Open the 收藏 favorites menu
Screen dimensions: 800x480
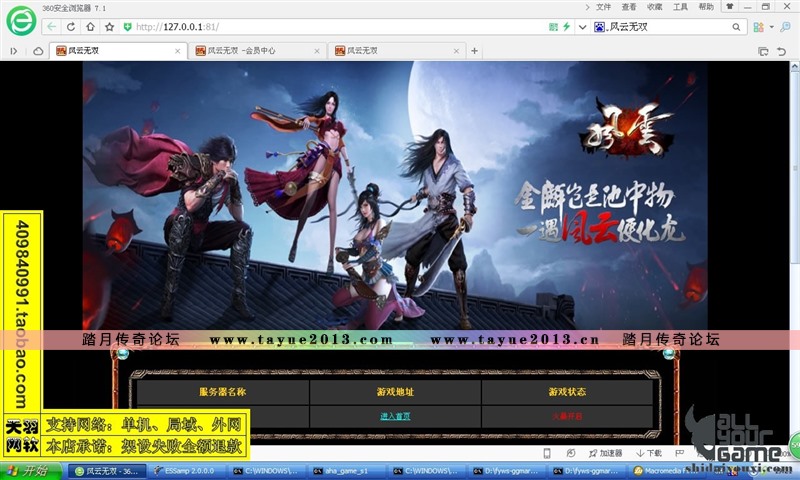[x=654, y=6]
